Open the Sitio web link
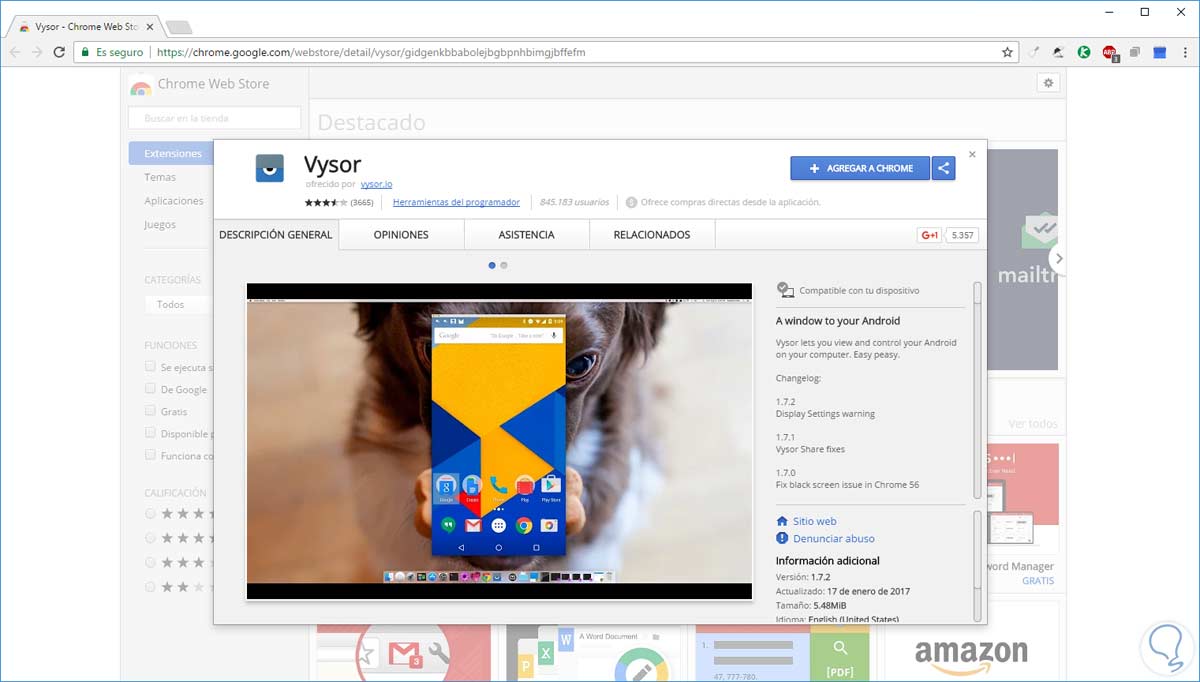Viewport: 1200px width, 682px height. click(x=814, y=521)
